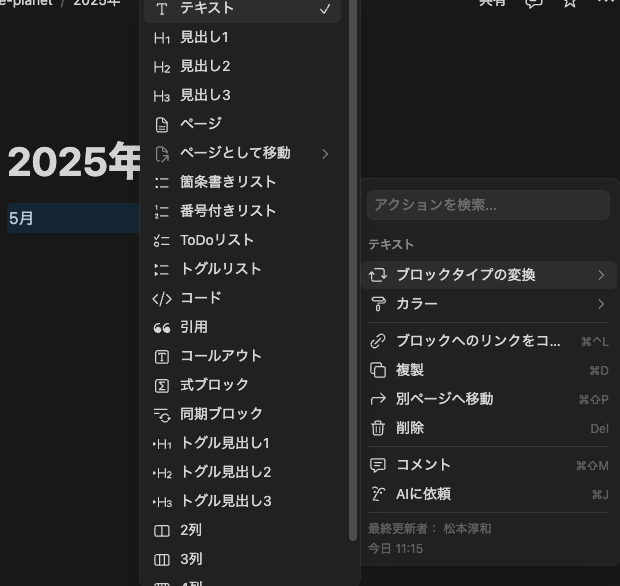Choose the ToDoリスト checkbox list option
This screenshot has height=586, width=620.
click(x=217, y=240)
